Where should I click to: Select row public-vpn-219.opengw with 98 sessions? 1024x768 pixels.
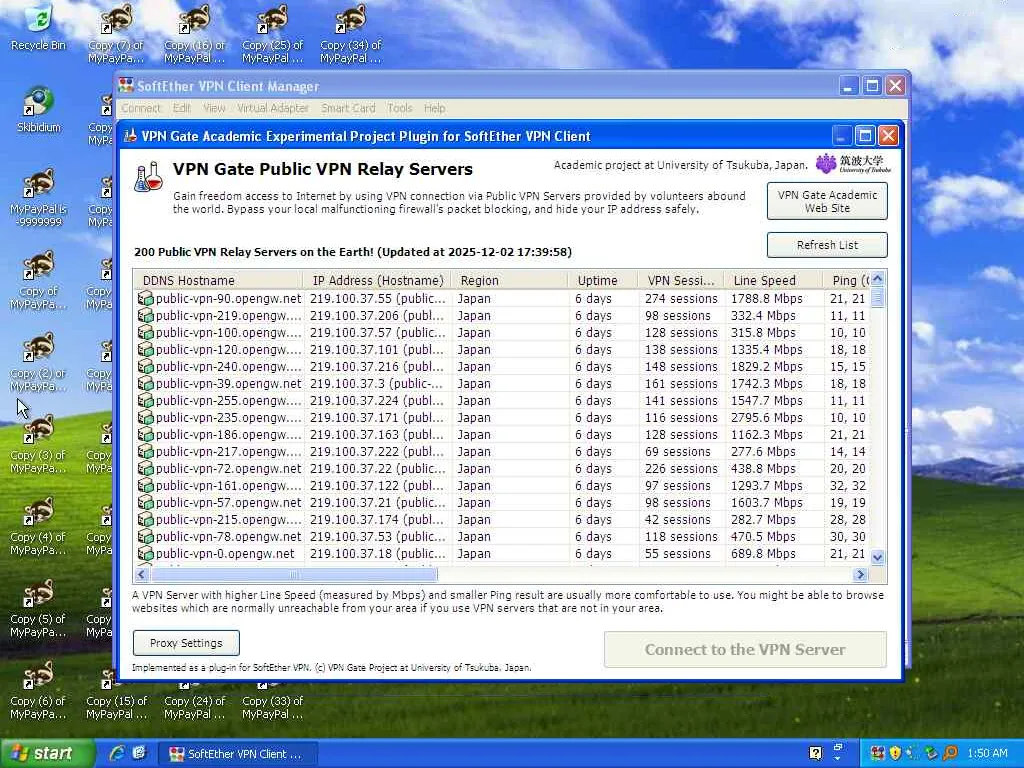502,315
